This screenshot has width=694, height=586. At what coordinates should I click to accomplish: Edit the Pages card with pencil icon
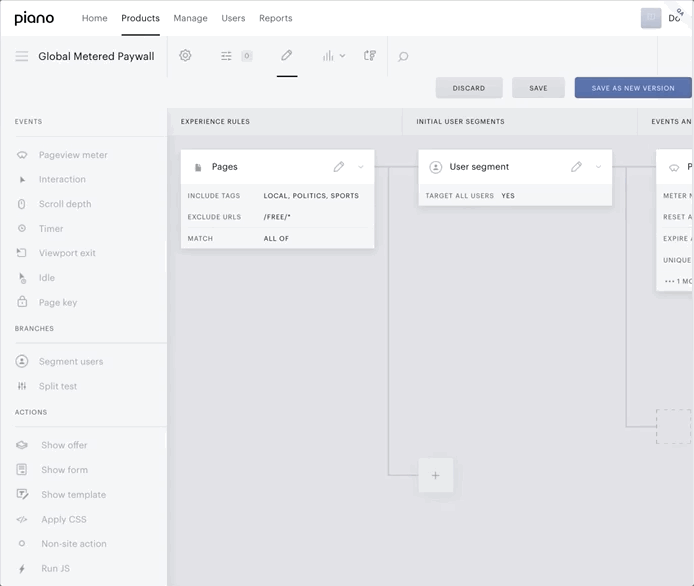click(x=339, y=167)
